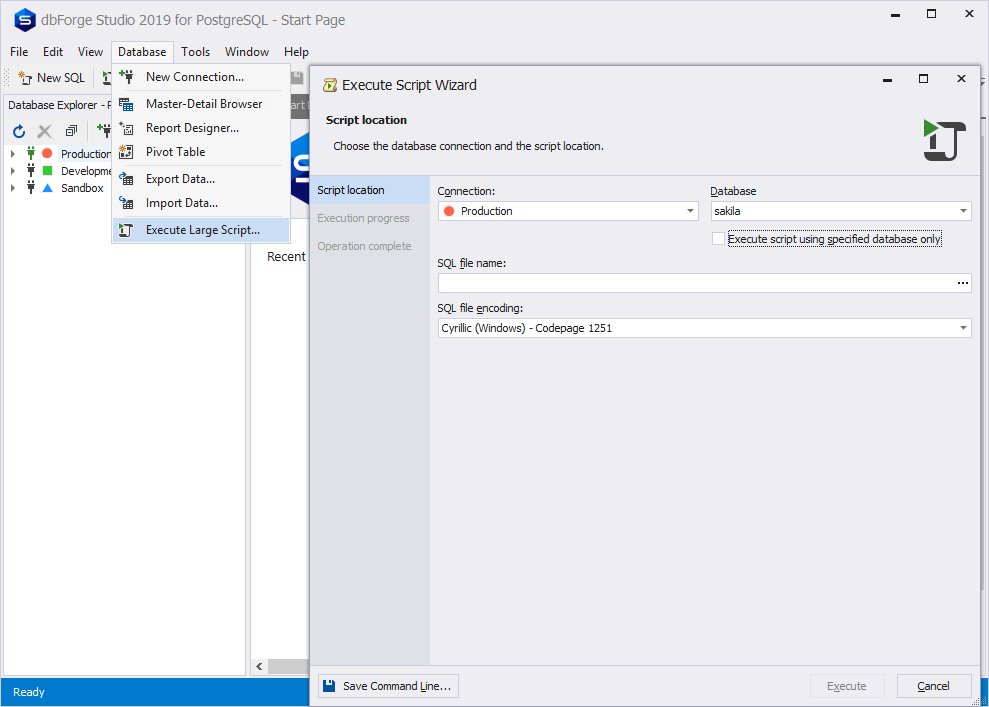The image size is (989, 707).
Task: Click the new connection plug icon in Database Explorer toolbar
Action: point(103,131)
